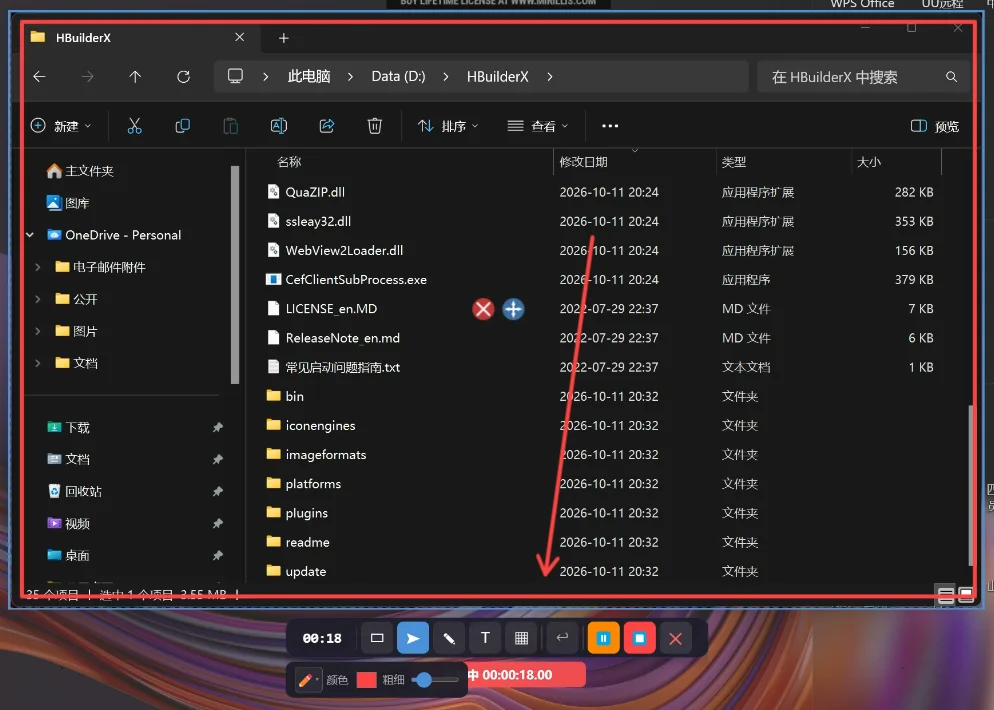Screen dimensions: 994x710
Task: Click the PC monitor icon in address bar
Action: pos(235,77)
